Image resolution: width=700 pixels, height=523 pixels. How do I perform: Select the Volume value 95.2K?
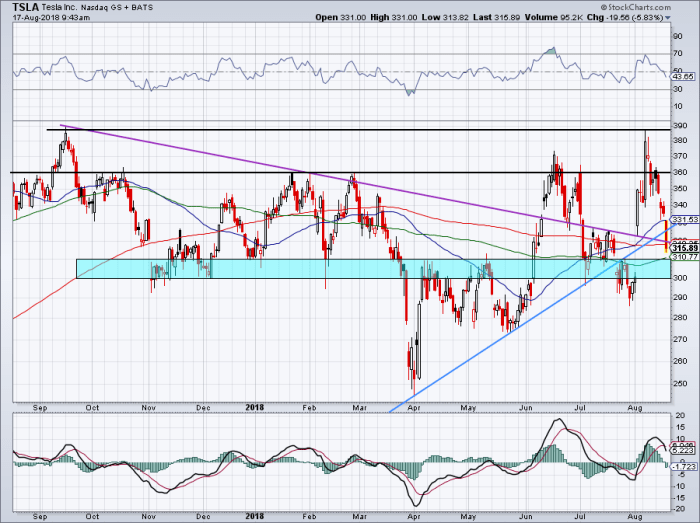click(570, 17)
